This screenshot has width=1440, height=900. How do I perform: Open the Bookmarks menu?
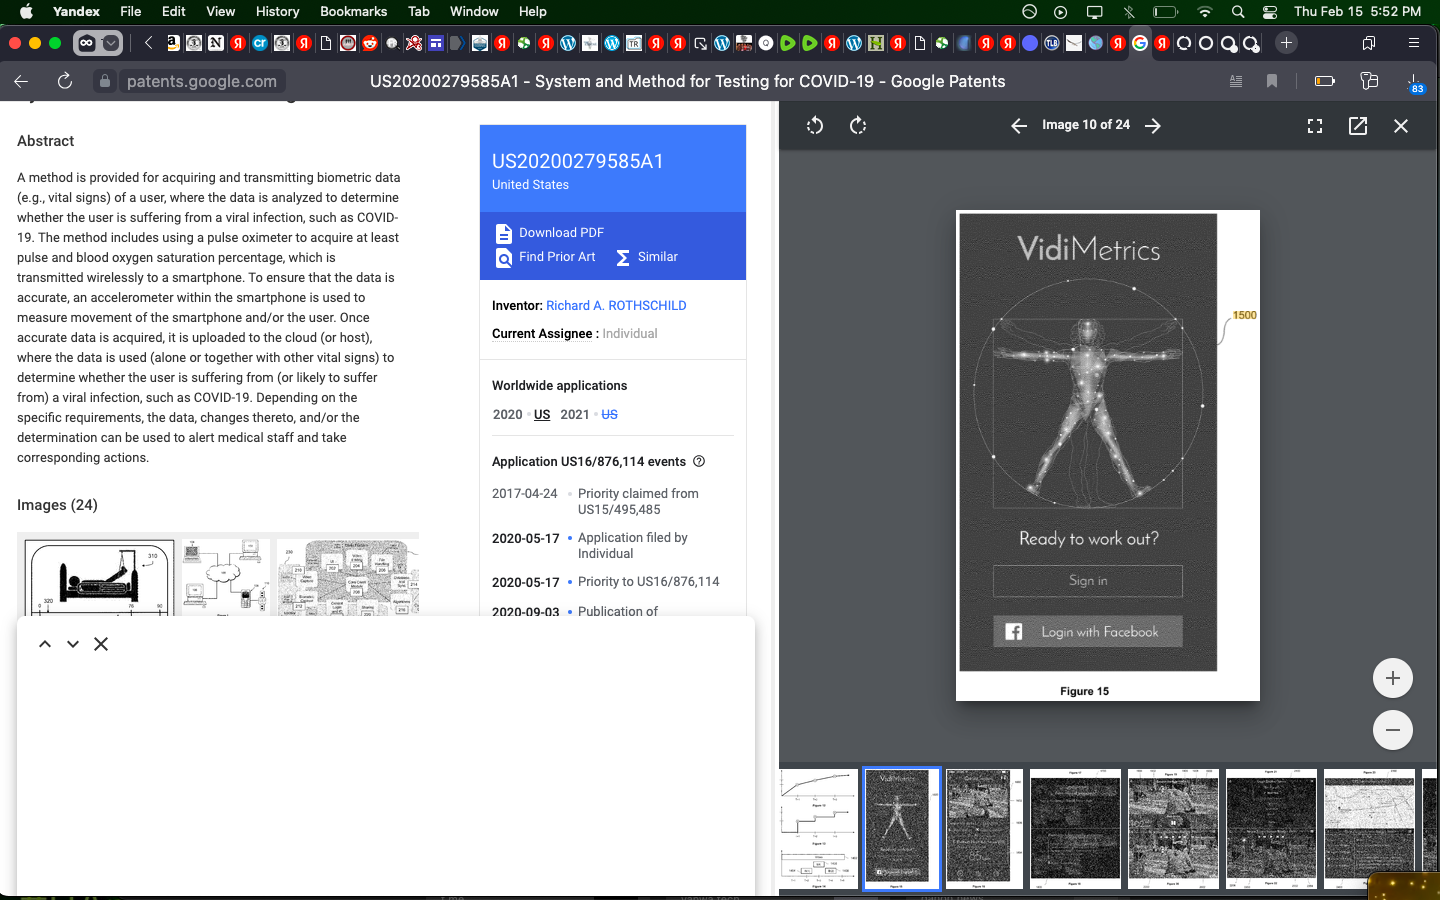(353, 11)
